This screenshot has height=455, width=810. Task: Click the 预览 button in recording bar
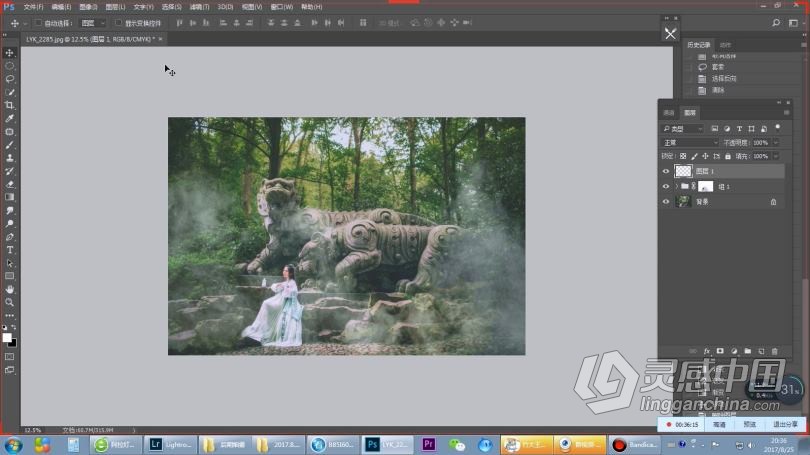[750, 425]
